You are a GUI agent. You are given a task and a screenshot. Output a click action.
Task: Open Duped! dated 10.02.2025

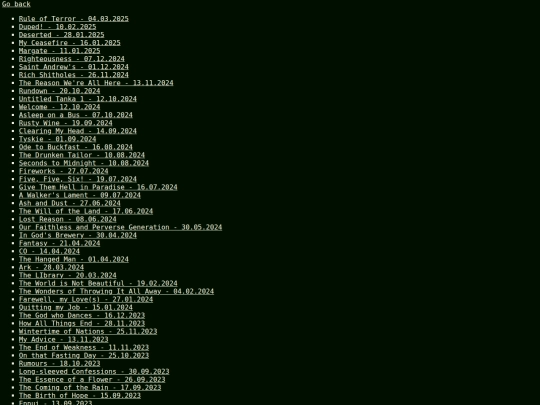pos(58,27)
